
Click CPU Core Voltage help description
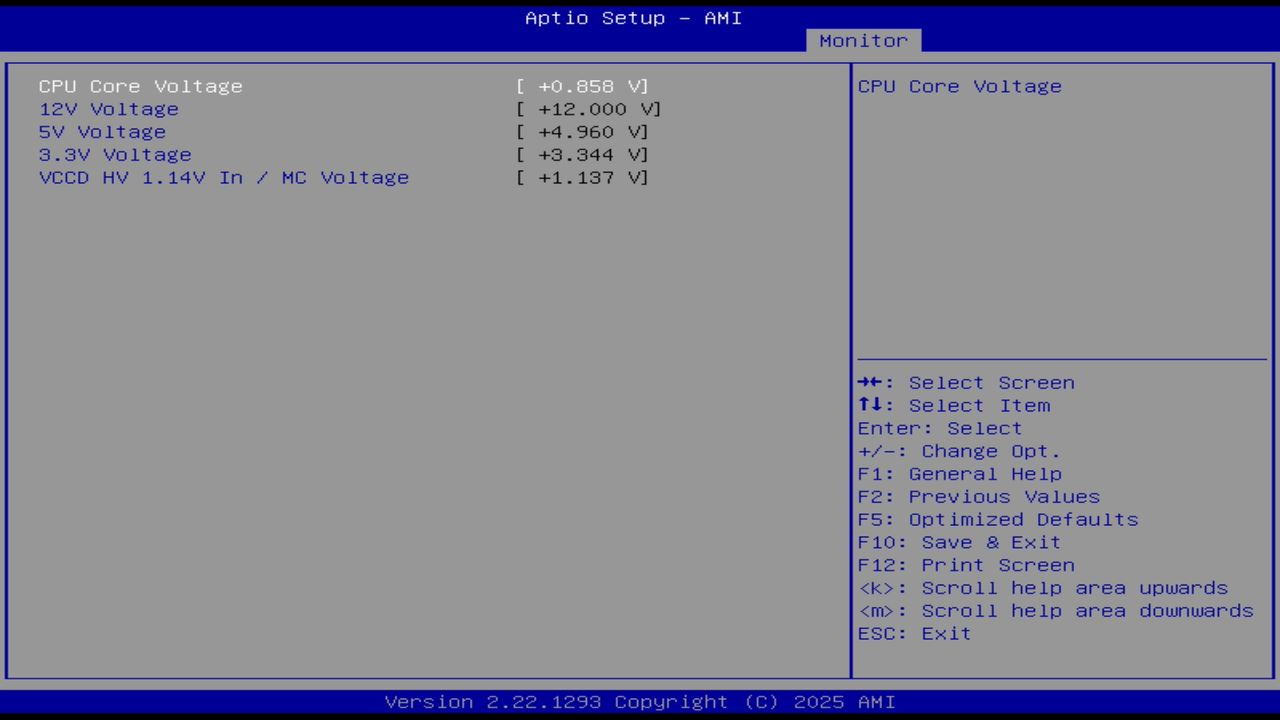959,86
